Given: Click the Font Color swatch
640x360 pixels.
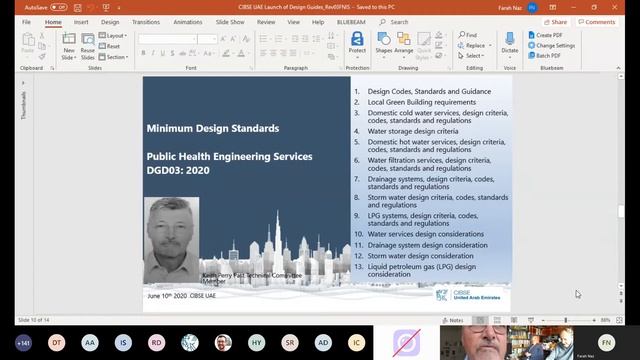Looking at the screenshot, I should (x=241, y=53).
